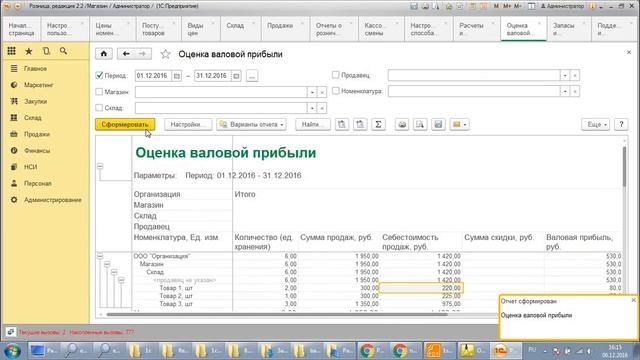Switch to the Начальная страница tab
Screen dimensions: 640x360
(x=21, y=29)
